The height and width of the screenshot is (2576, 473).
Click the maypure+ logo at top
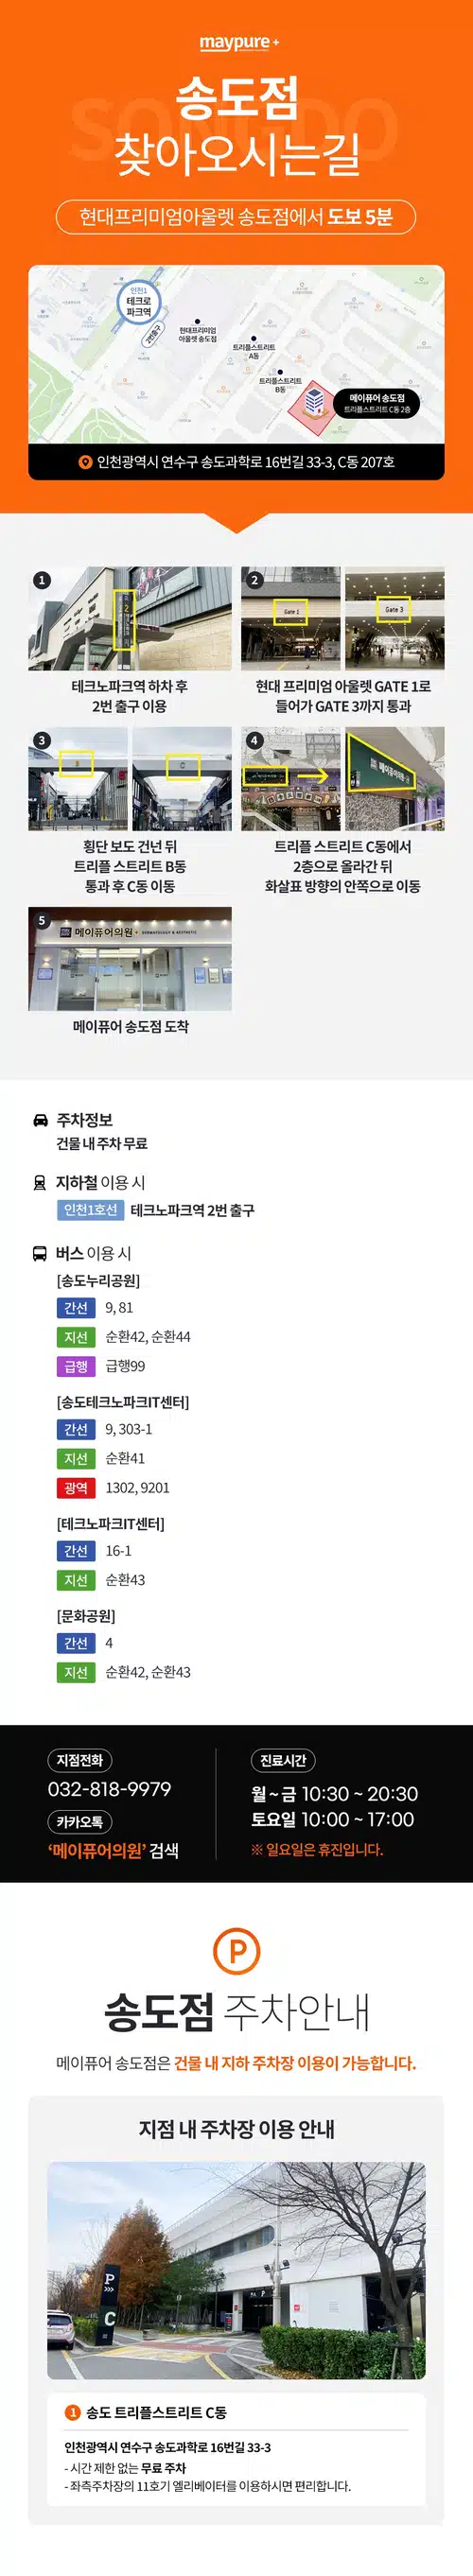pyautogui.click(x=239, y=43)
